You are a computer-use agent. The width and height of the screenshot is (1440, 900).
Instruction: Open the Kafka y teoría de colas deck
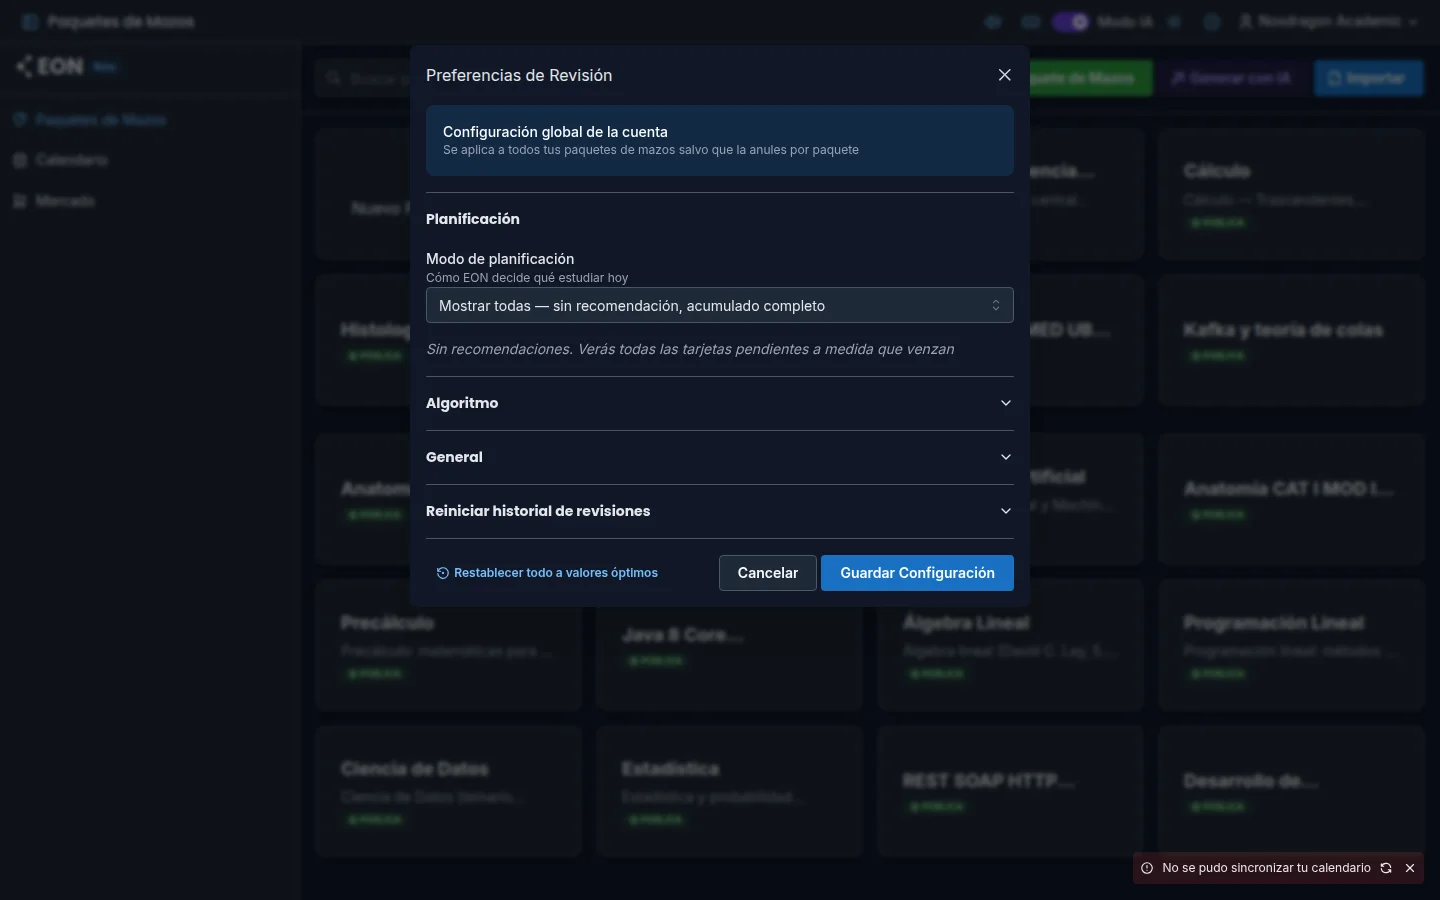click(x=1292, y=340)
